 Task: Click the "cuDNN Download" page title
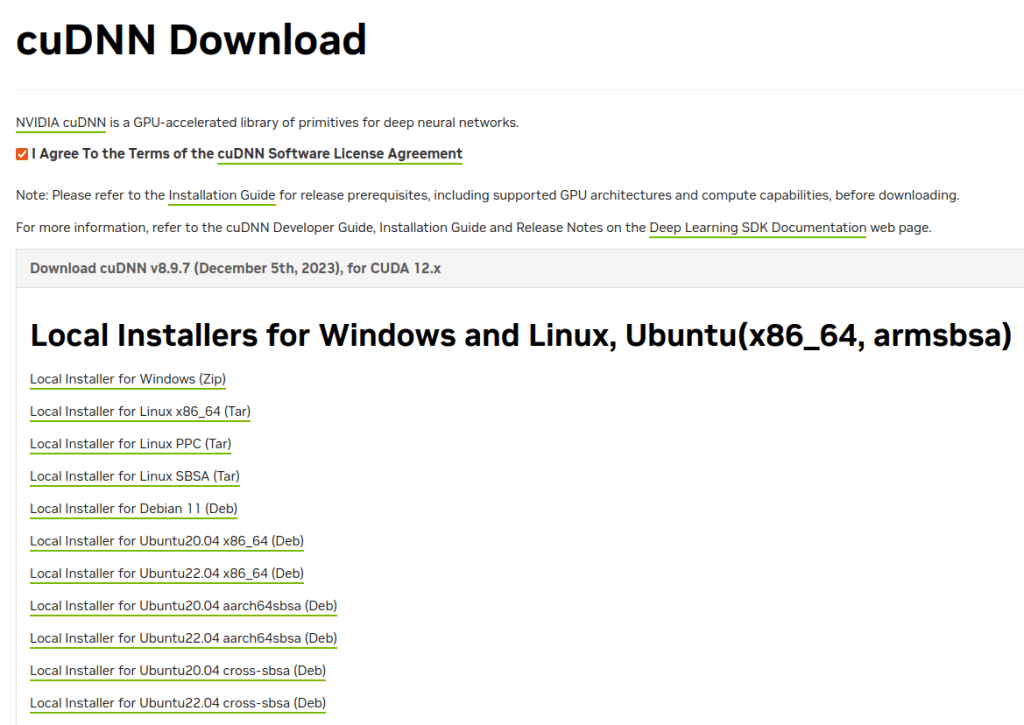pos(191,40)
